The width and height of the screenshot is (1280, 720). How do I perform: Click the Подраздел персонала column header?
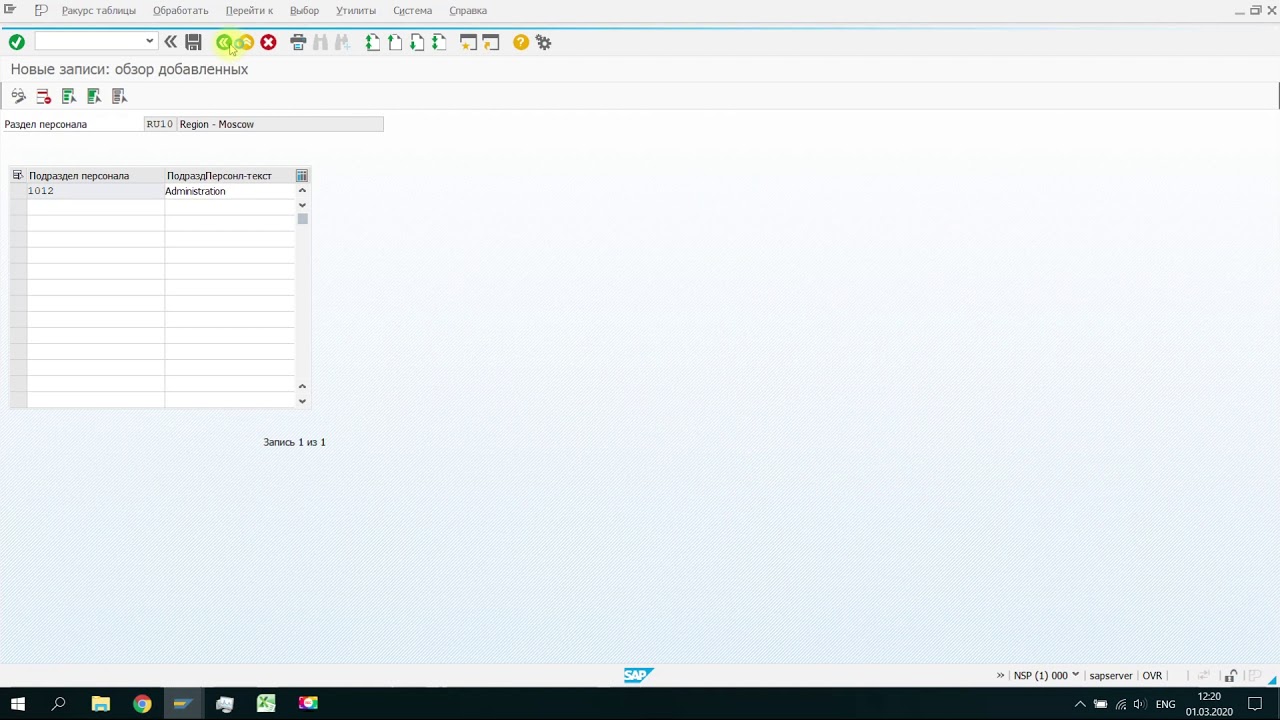95,176
